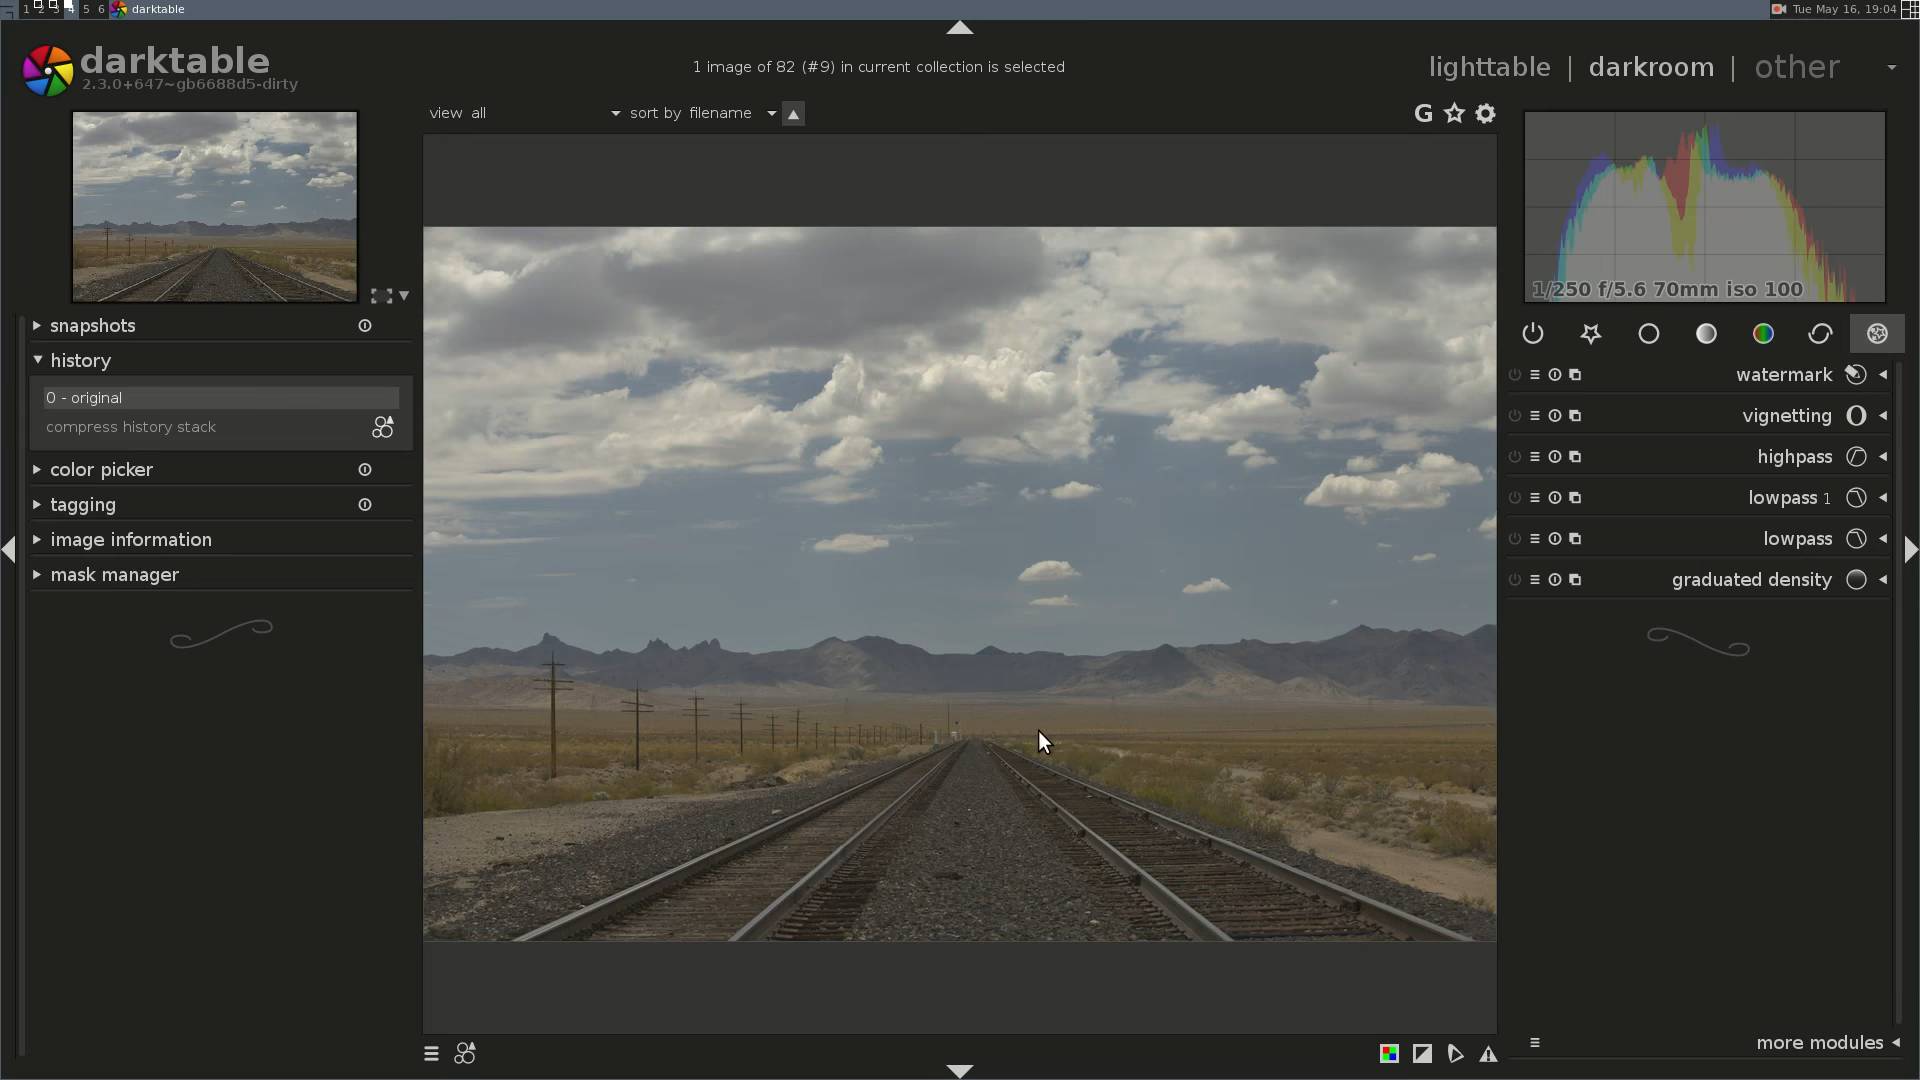Screen dimensions: 1920x1080
Task: Click the compress history stack icon
Action: coord(383,428)
